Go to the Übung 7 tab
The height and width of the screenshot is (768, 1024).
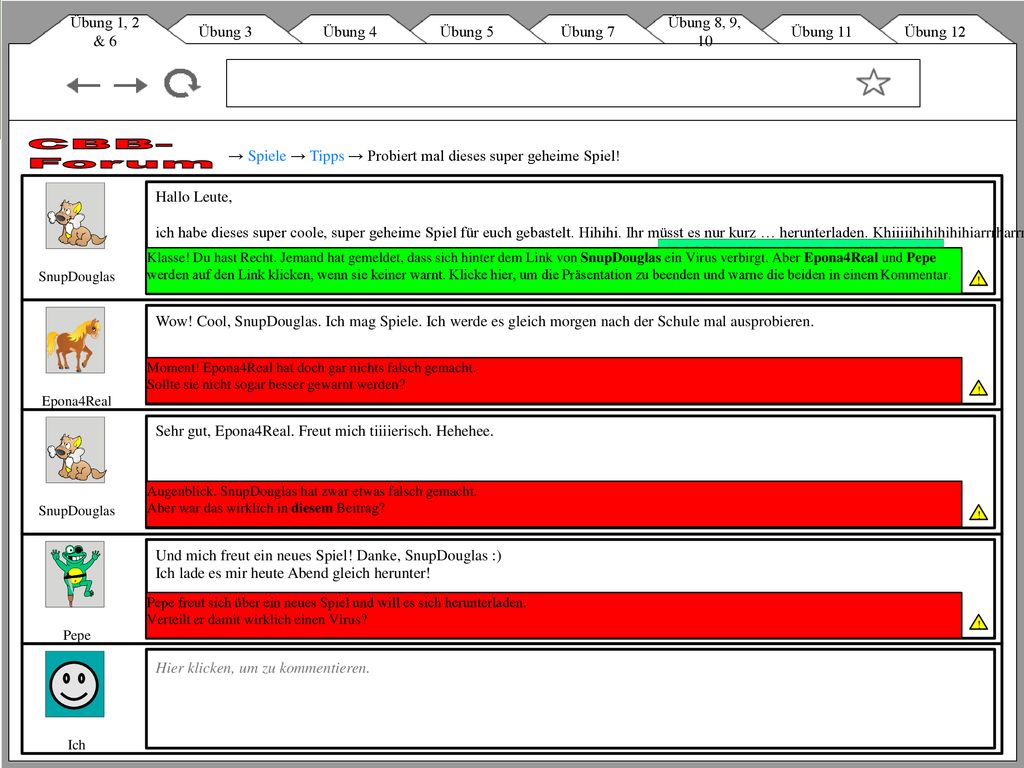[587, 31]
